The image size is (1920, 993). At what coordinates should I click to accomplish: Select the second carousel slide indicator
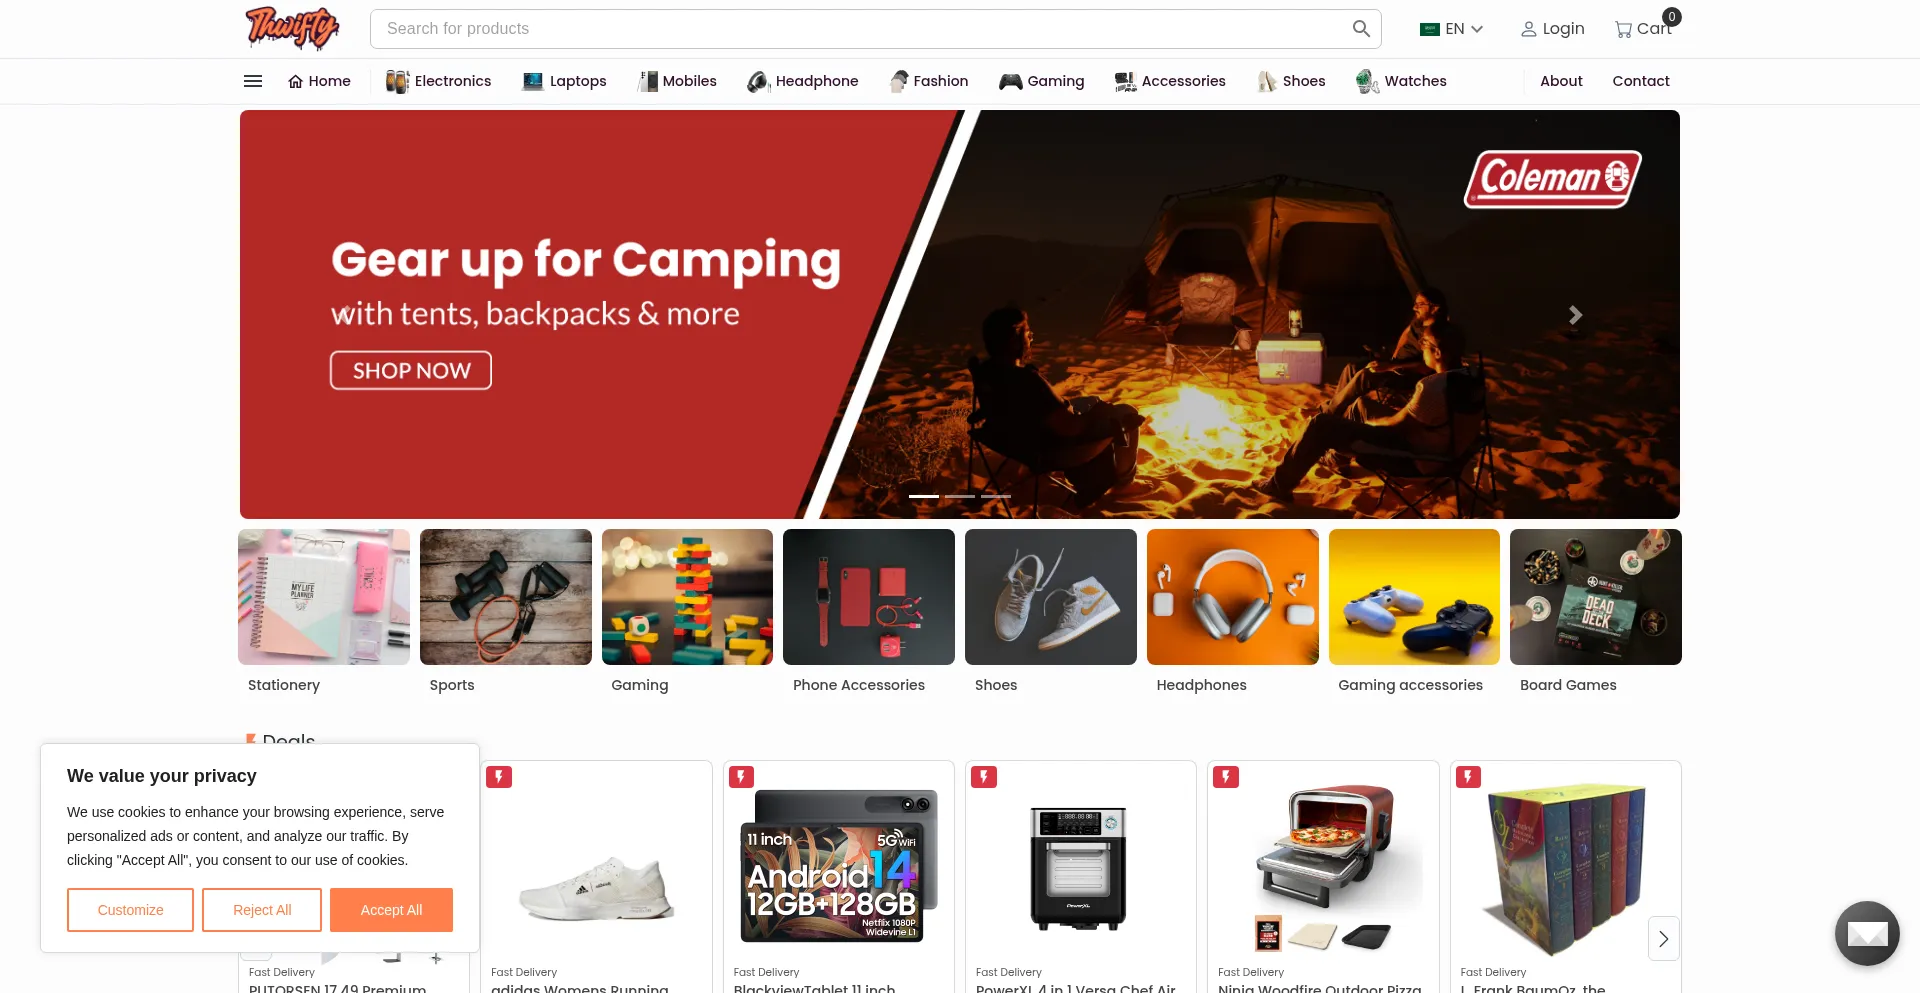[x=960, y=496]
